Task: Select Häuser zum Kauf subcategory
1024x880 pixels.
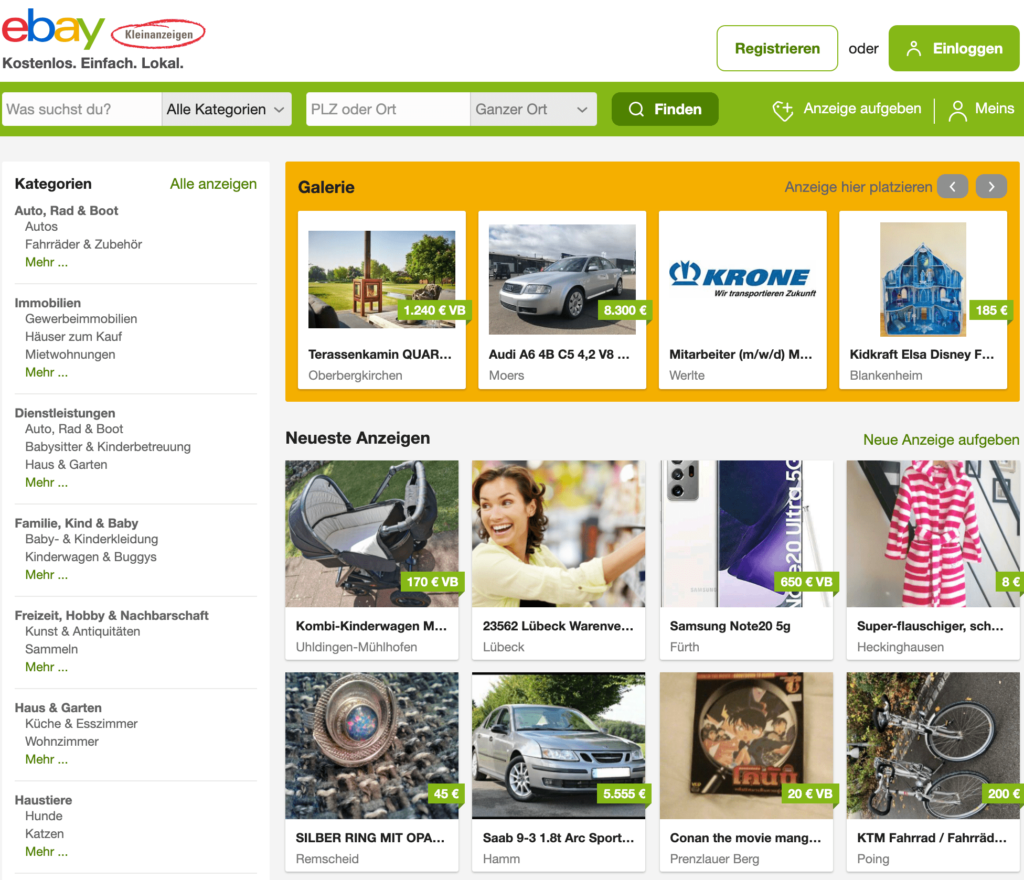Action: (x=73, y=337)
